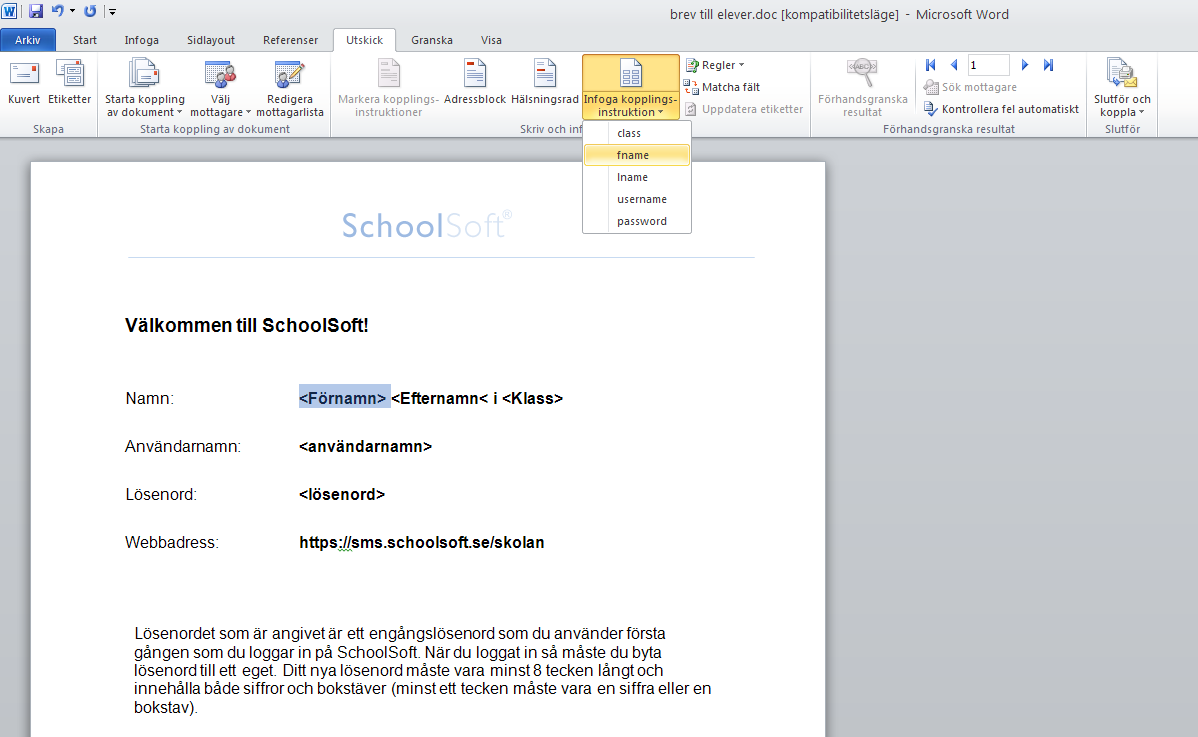Open the Arkiv file tab
The image size is (1198, 737).
[x=28, y=40]
